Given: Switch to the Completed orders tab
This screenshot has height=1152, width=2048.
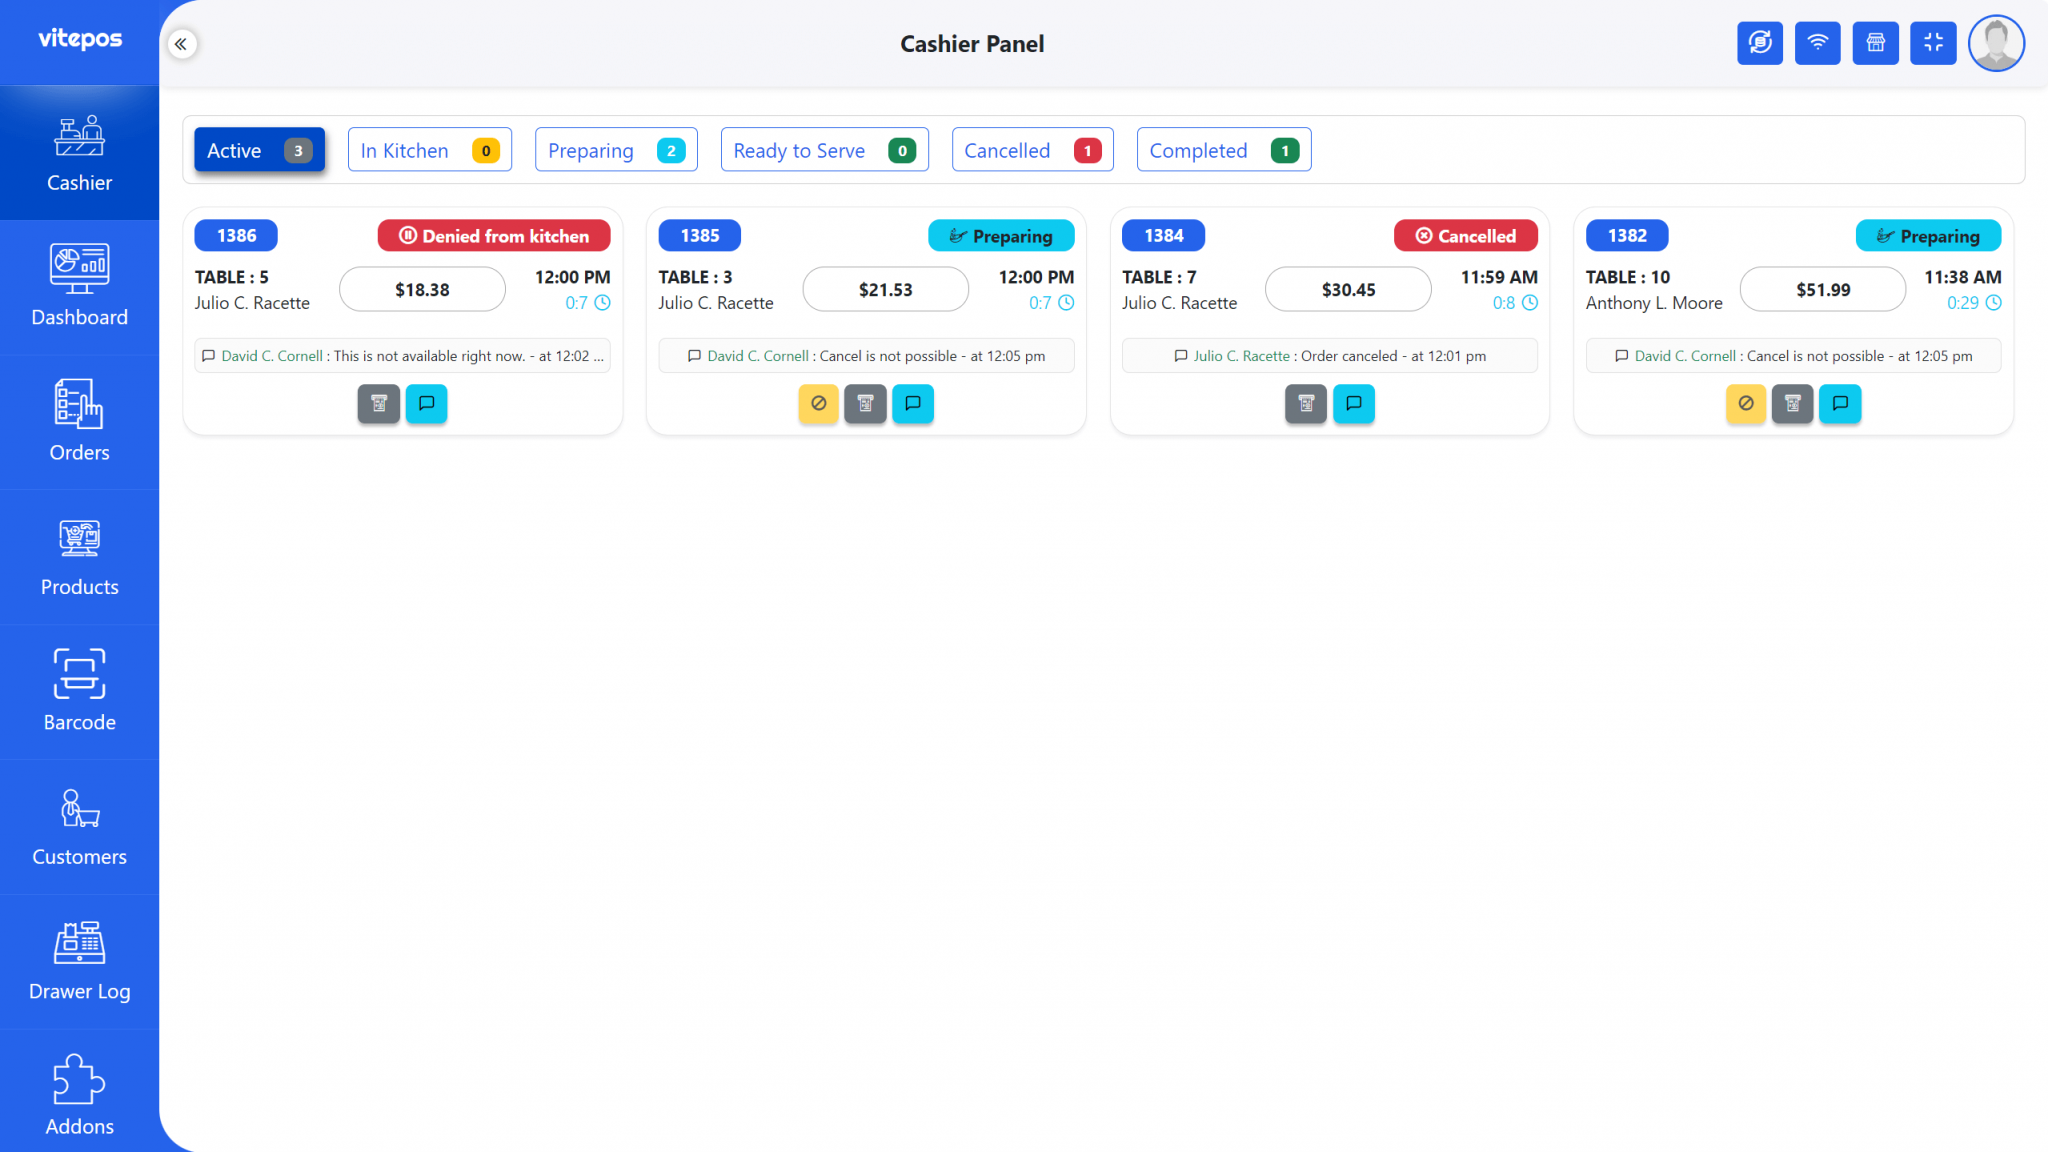Looking at the screenshot, I should 1222,150.
